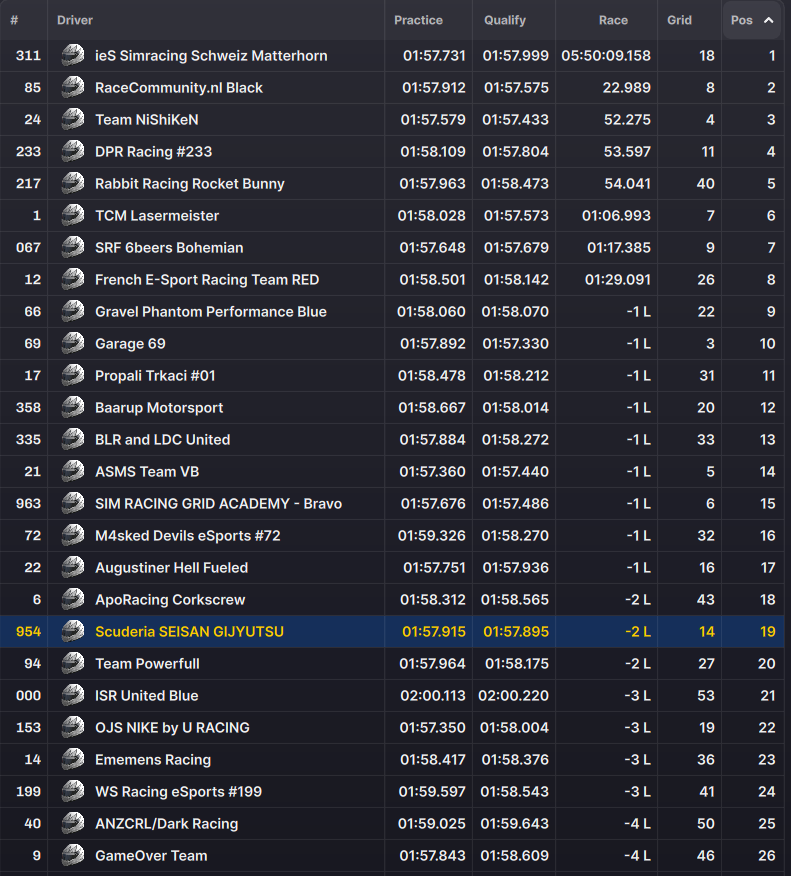Click helmet icon for SIM RACING GRID ACADEMY - Bravo
791x876 pixels.
coord(73,503)
